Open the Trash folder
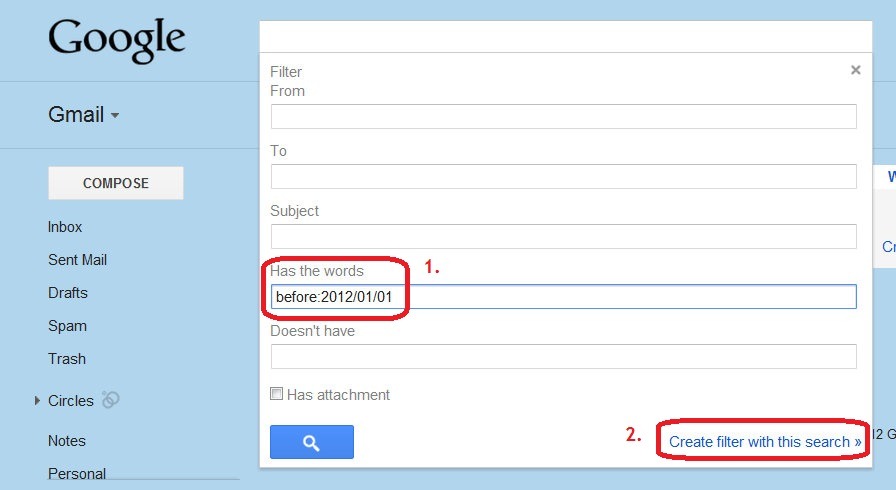Viewport: 896px width, 490px height. pyautogui.click(x=67, y=359)
